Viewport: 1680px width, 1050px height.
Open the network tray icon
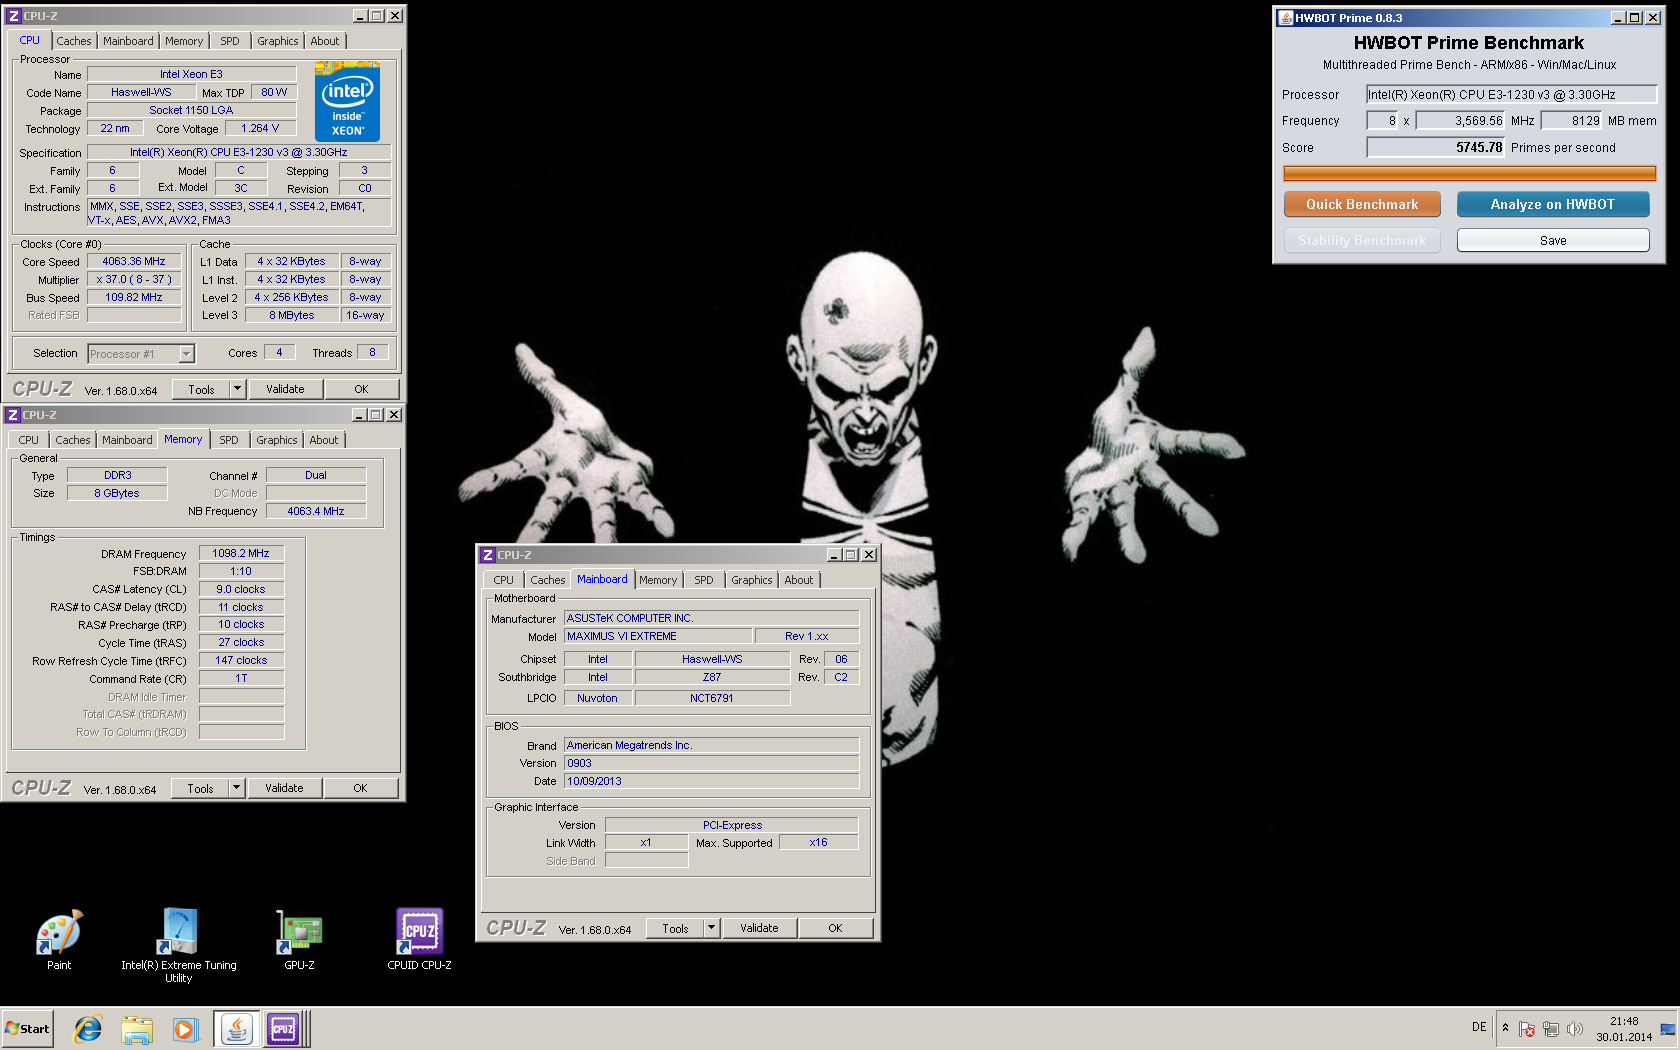(1551, 1029)
